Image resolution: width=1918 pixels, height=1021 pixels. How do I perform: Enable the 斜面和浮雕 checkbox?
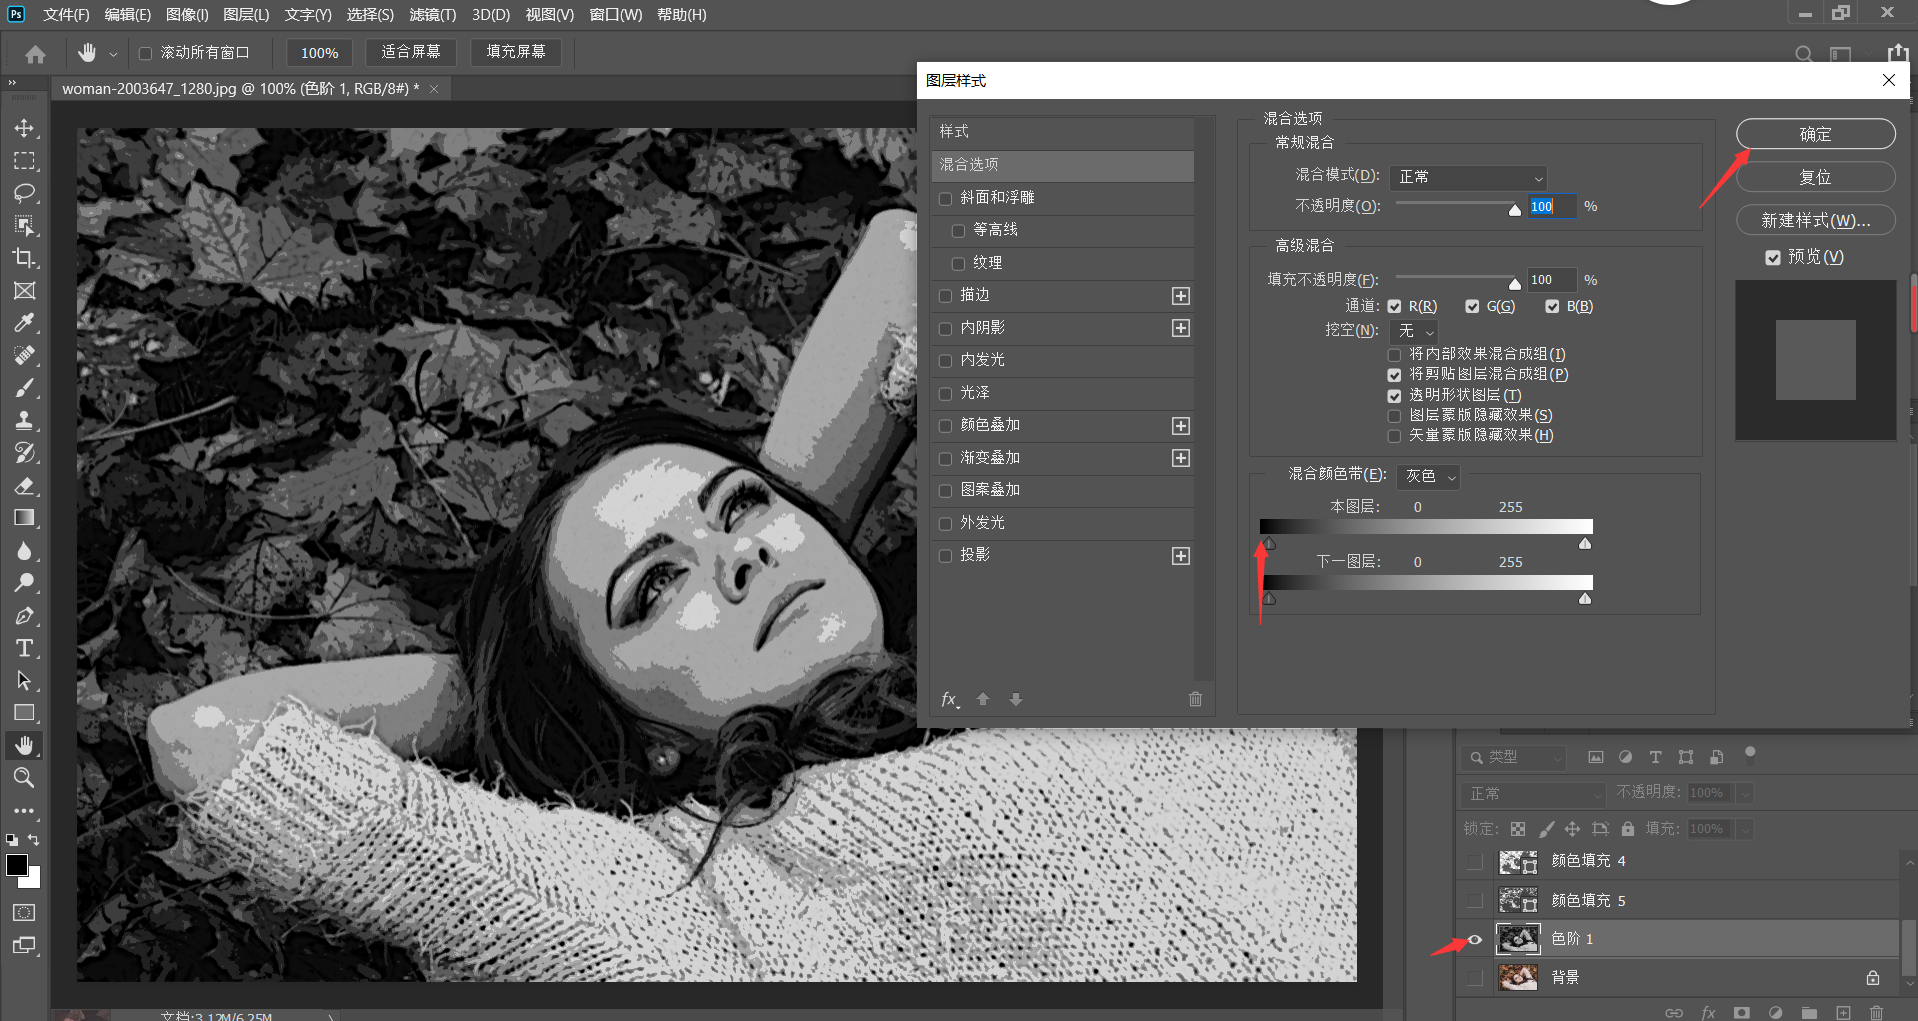[945, 199]
